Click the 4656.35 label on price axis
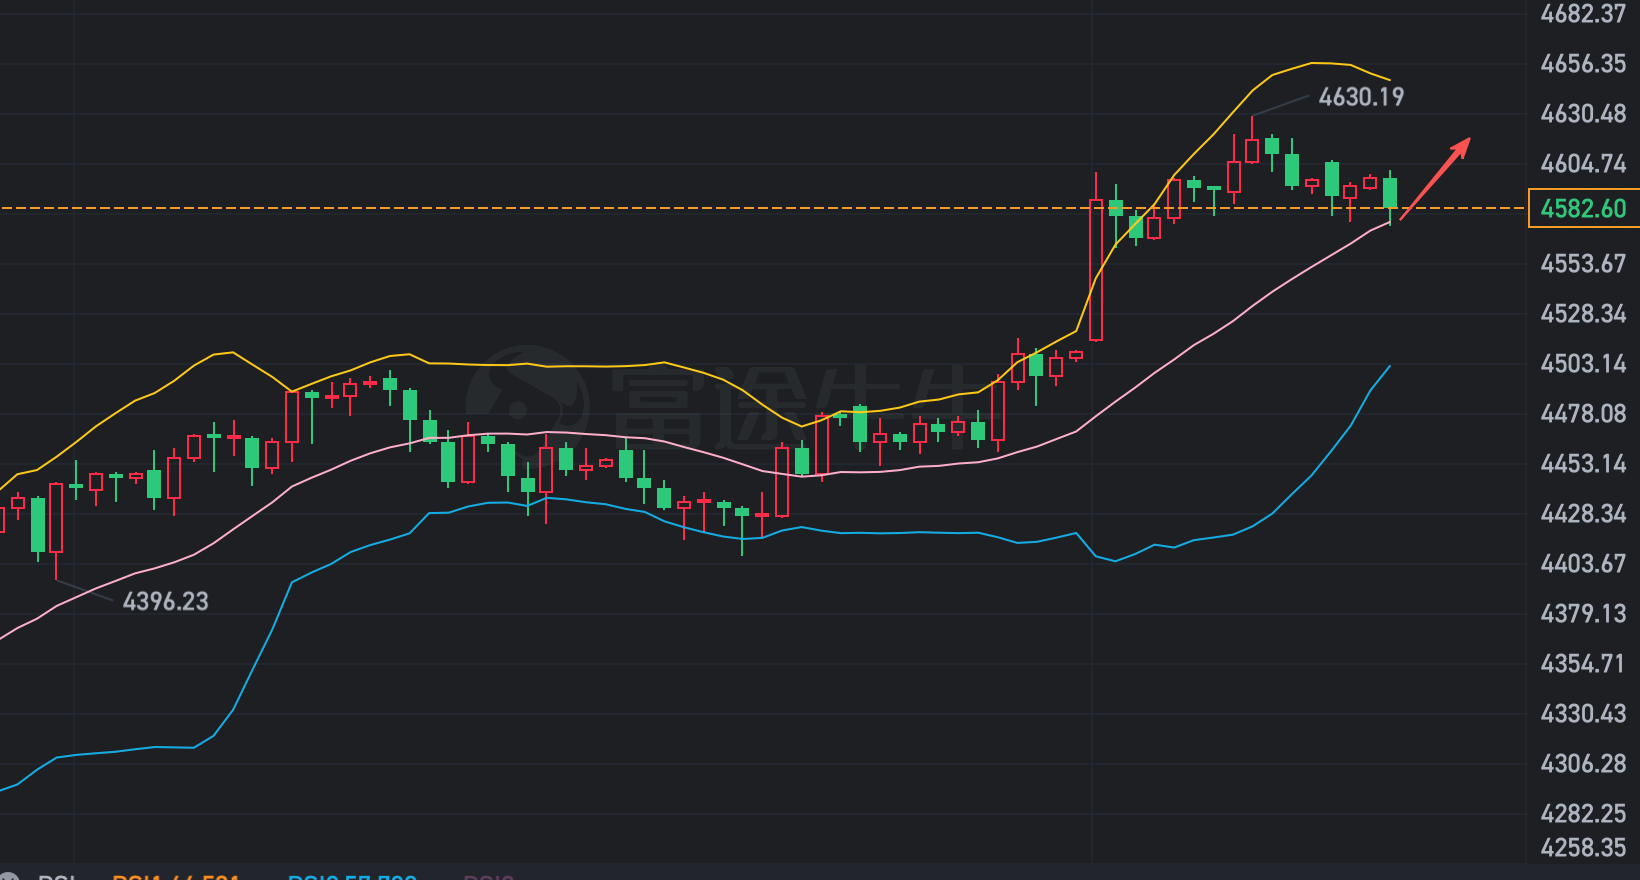Viewport: 1640px width, 880px height. pos(1583,64)
